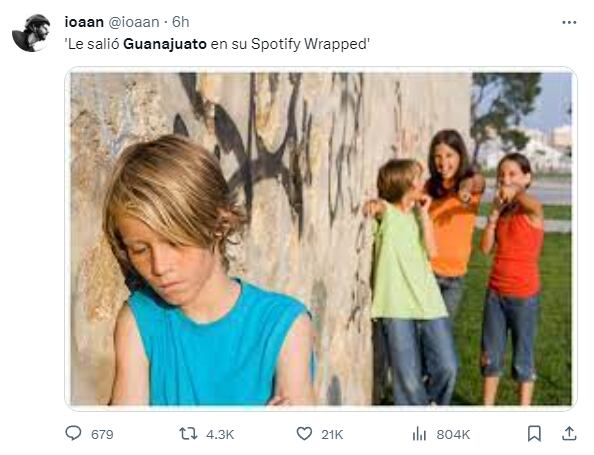
Task: Open ioaan's profile avatar picture
Action: point(31,33)
